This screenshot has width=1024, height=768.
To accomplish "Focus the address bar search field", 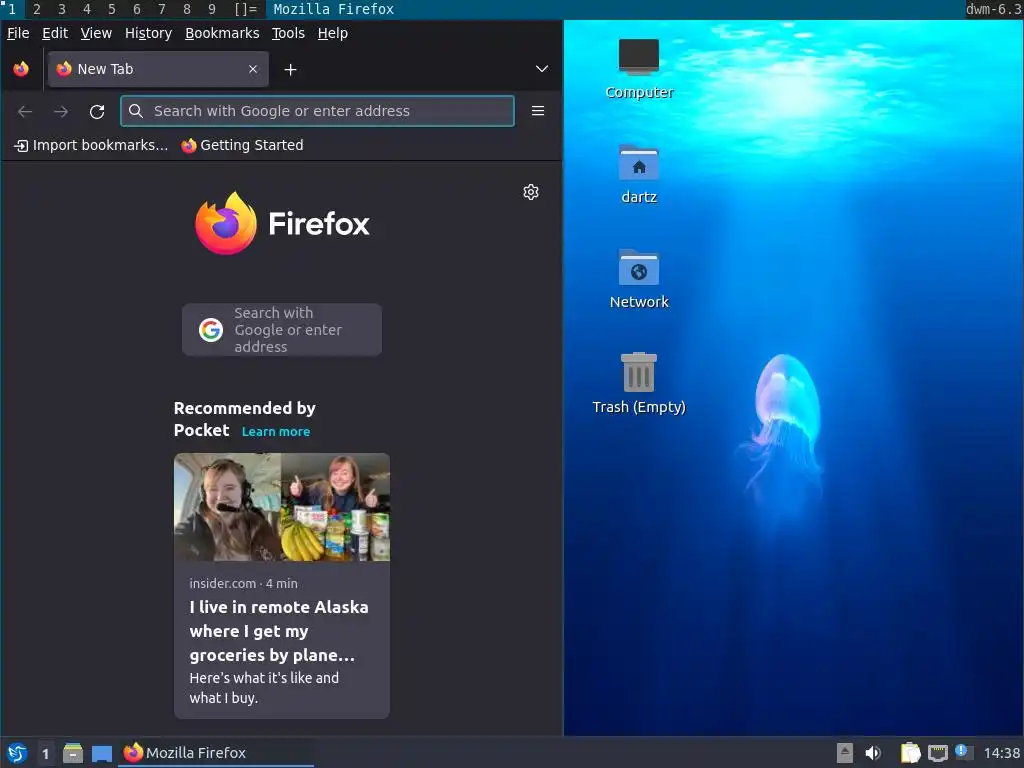I will click(x=317, y=111).
